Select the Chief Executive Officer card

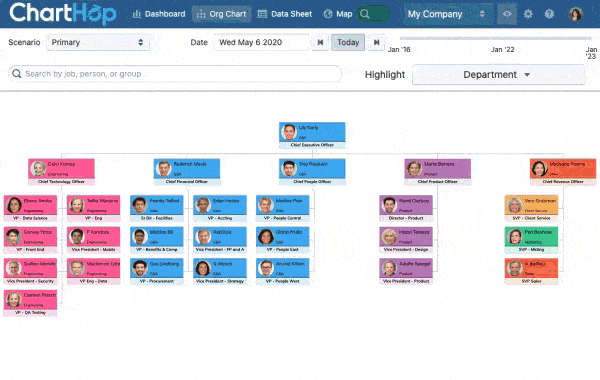pos(312,135)
